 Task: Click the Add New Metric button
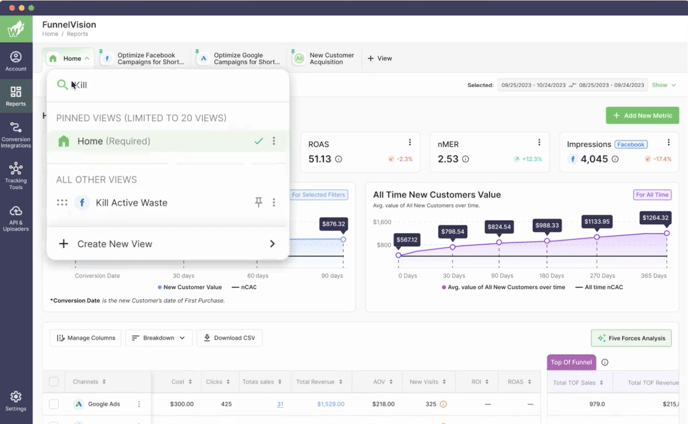click(x=642, y=116)
